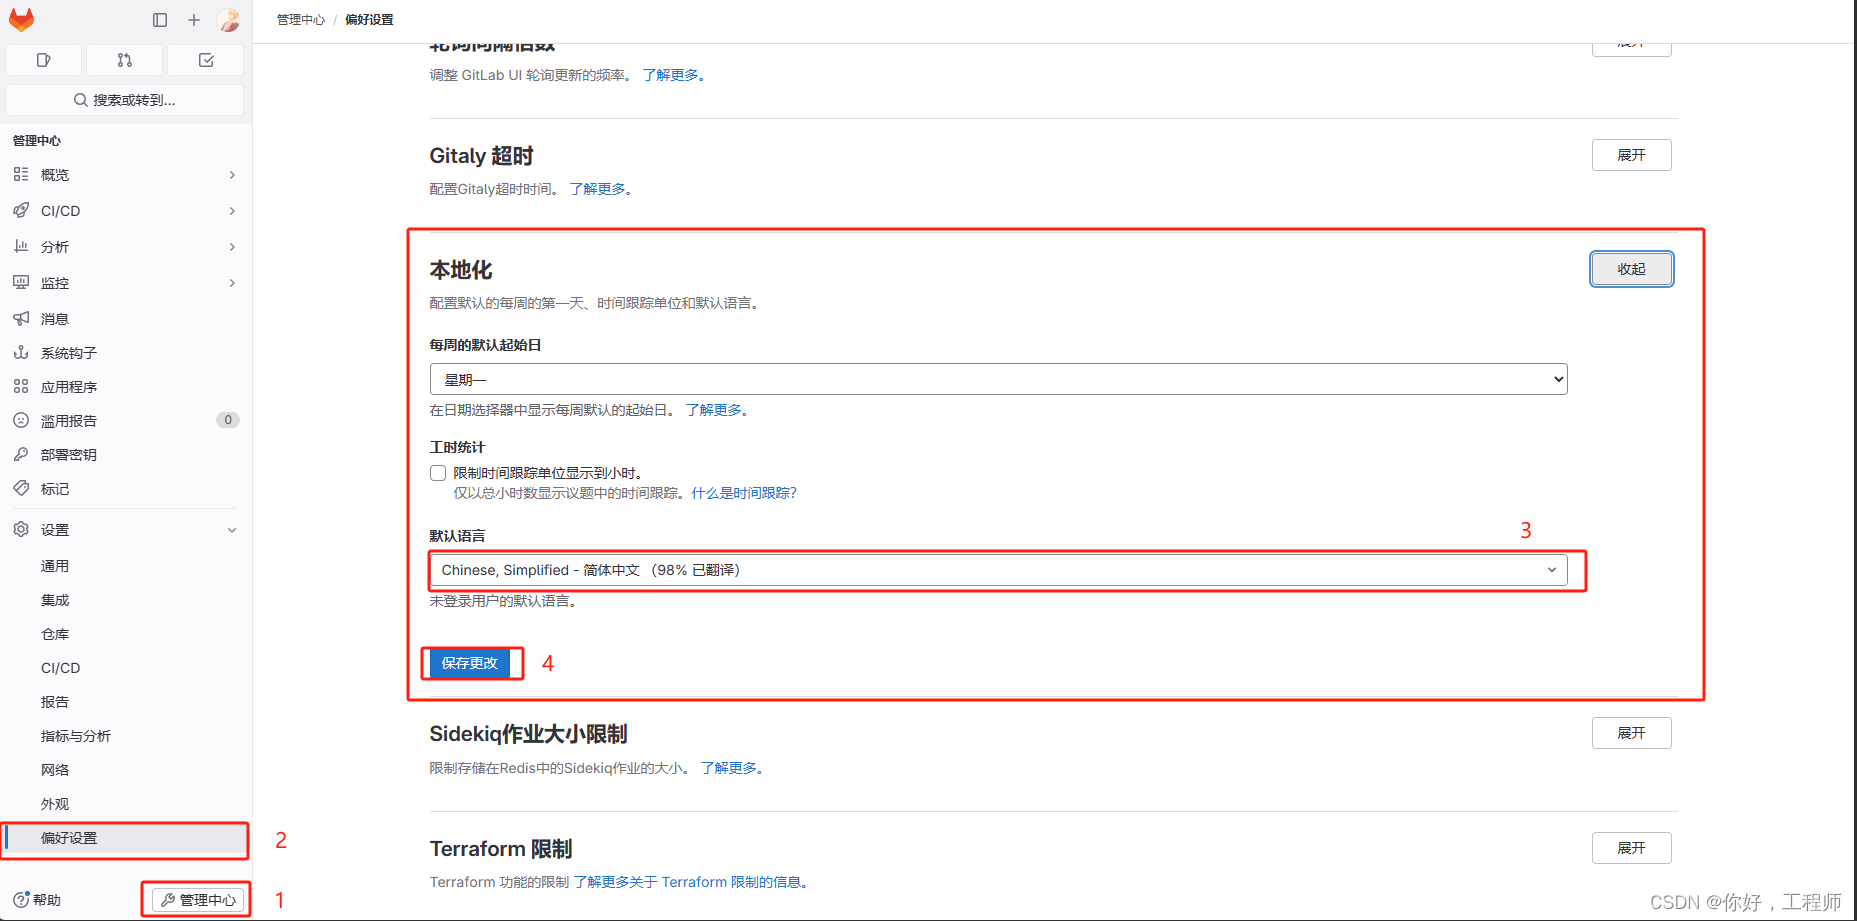
Task: Click the settings (设置) gear icon
Action: (x=21, y=529)
